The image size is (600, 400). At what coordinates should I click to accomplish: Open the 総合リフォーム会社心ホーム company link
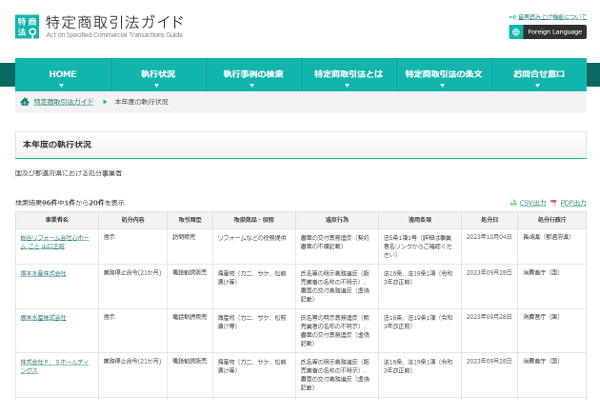coord(54,242)
